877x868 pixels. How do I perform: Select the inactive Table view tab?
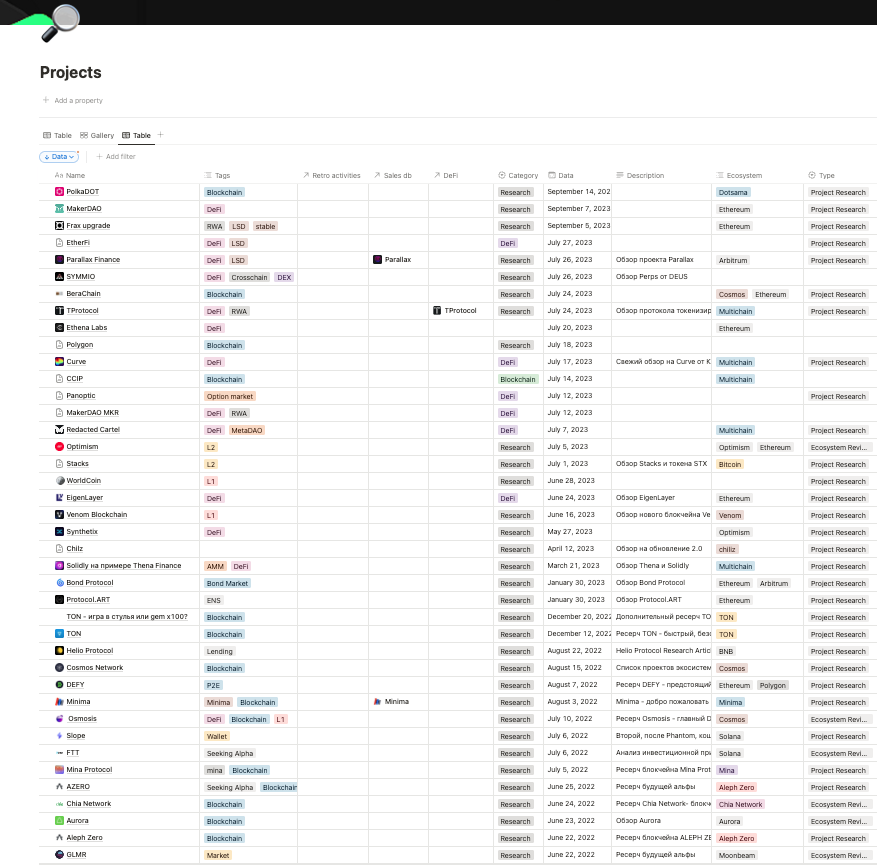pos(57,135)
